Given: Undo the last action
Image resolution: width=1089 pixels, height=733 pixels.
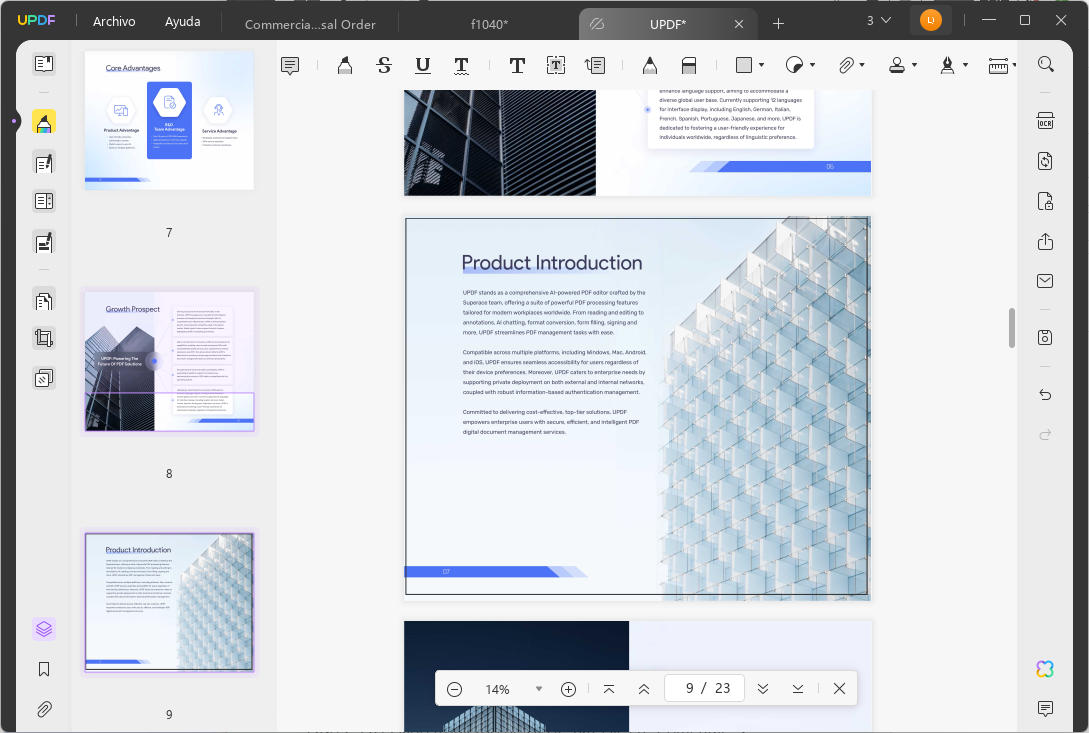Looking at the screenshot, I should 1045,395.
